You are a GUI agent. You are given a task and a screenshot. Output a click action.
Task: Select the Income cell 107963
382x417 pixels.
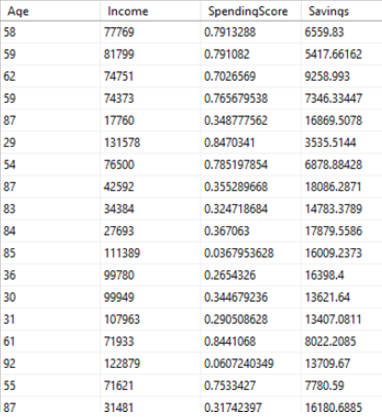151,319
